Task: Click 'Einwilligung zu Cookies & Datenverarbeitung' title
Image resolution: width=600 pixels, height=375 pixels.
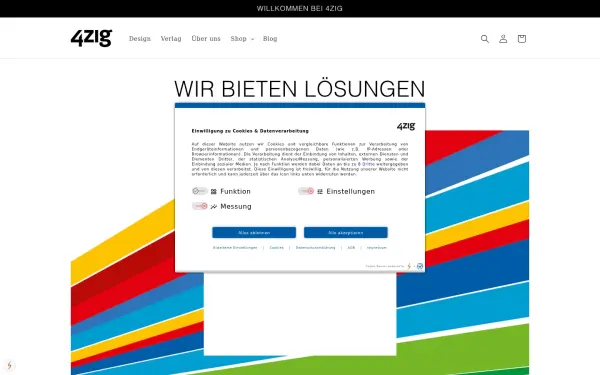Action: coord(250,131)
